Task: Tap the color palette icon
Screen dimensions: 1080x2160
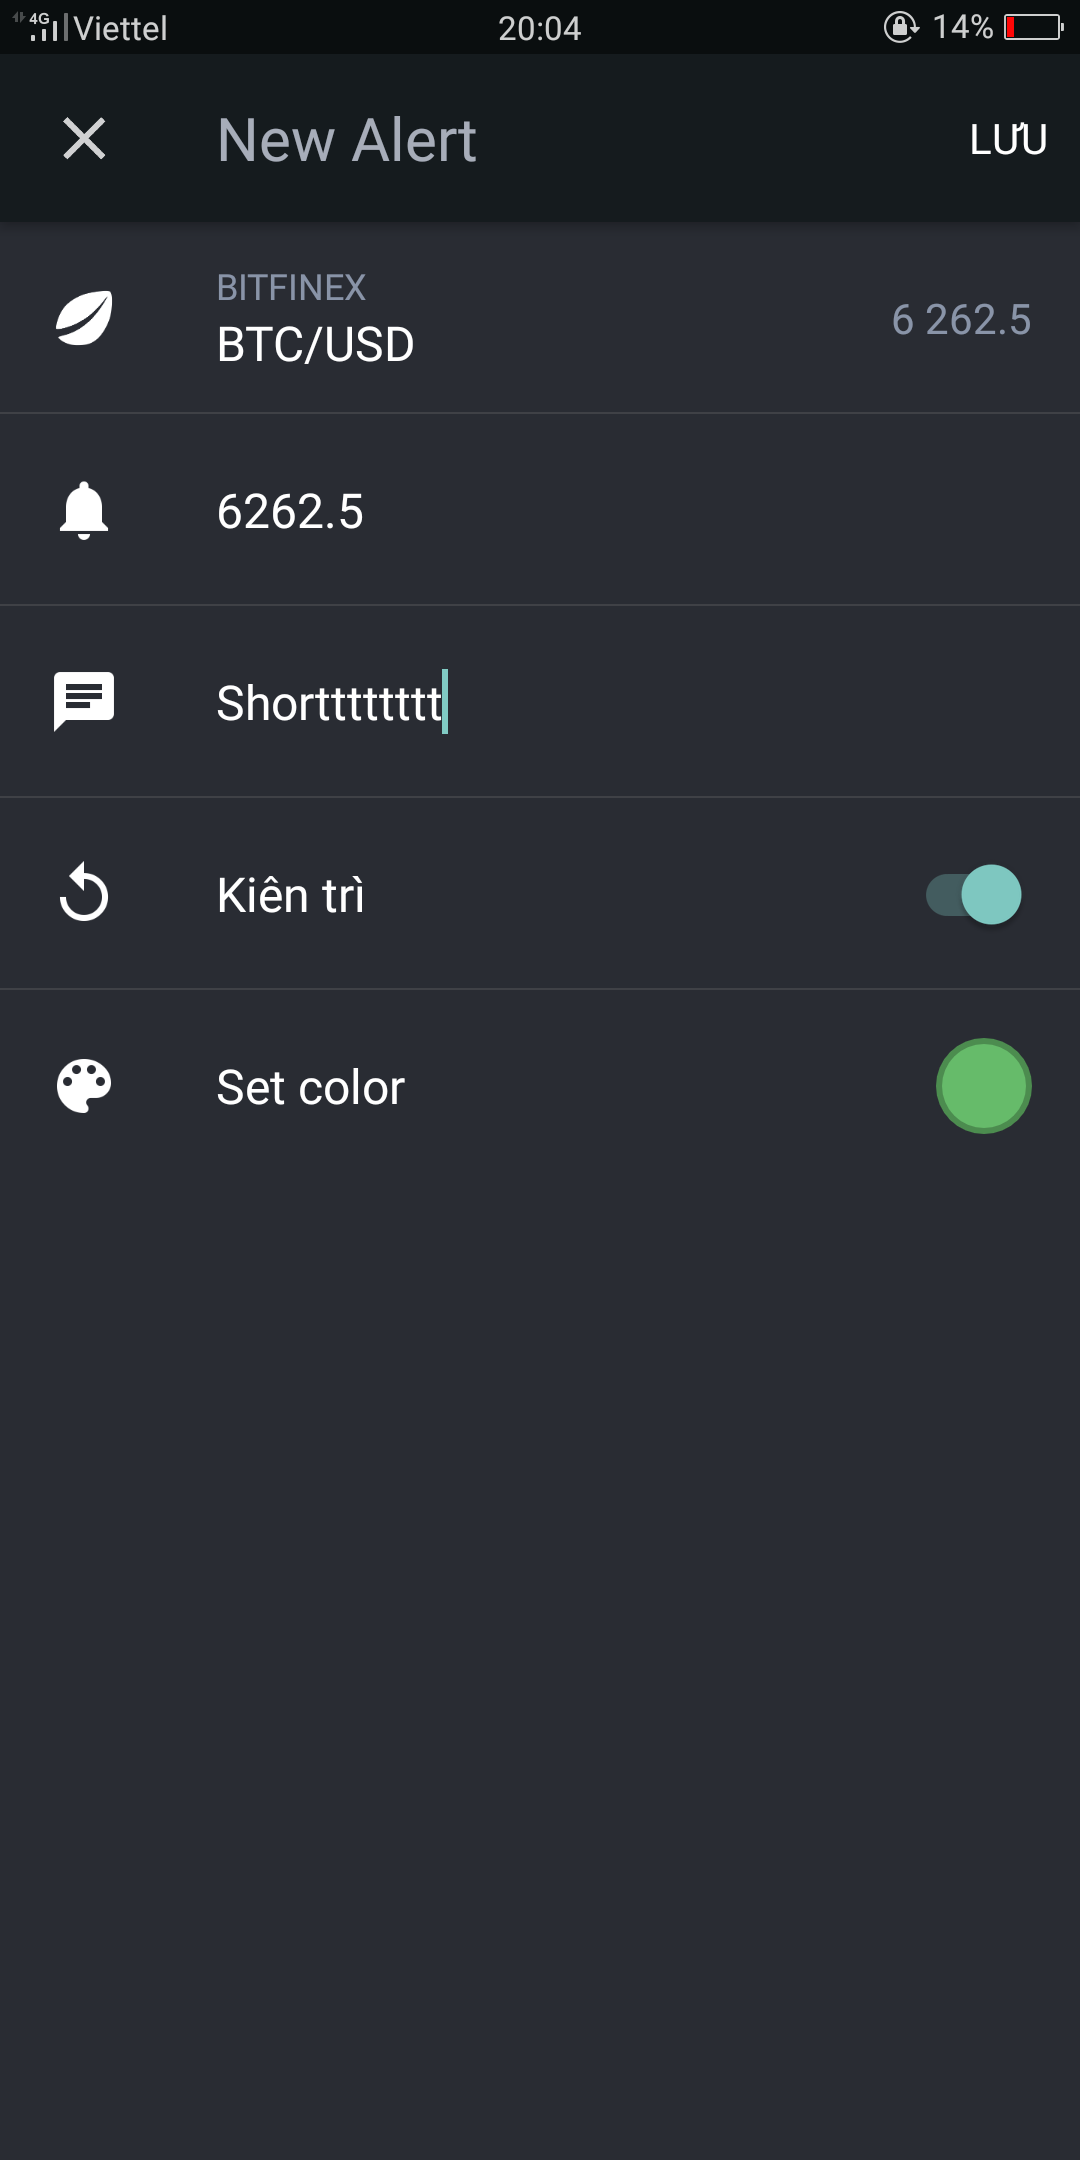Action: point(84,1086)
